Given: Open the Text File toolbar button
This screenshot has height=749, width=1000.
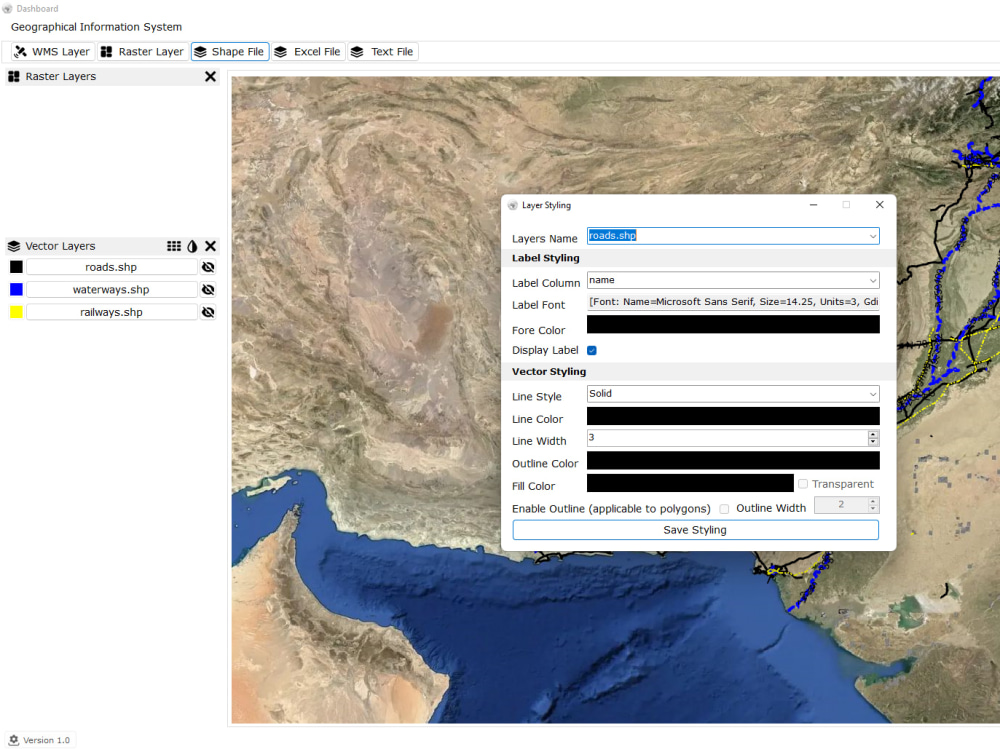Looking at the screenshot, I should [383, 52].
